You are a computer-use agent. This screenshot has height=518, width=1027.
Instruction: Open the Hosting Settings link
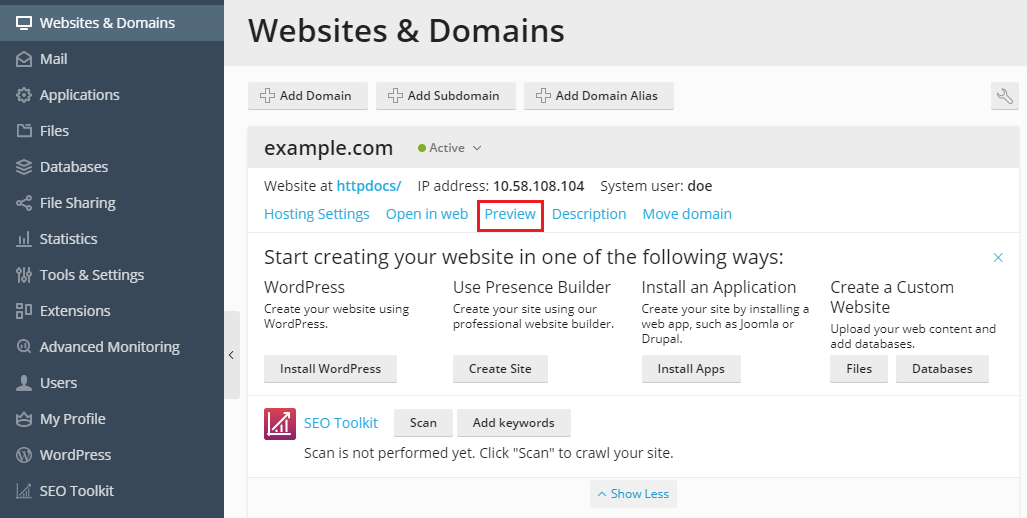click(316, 214)
